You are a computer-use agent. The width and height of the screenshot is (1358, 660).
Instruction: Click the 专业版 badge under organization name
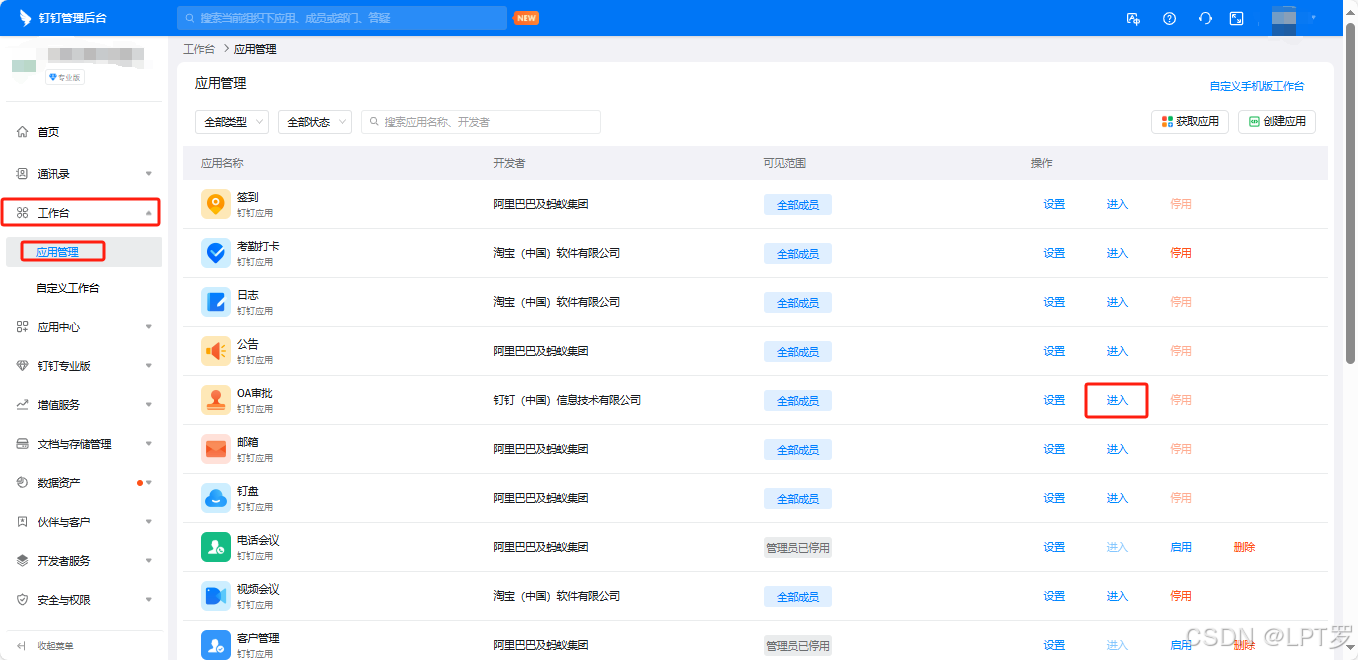[65, 77]
